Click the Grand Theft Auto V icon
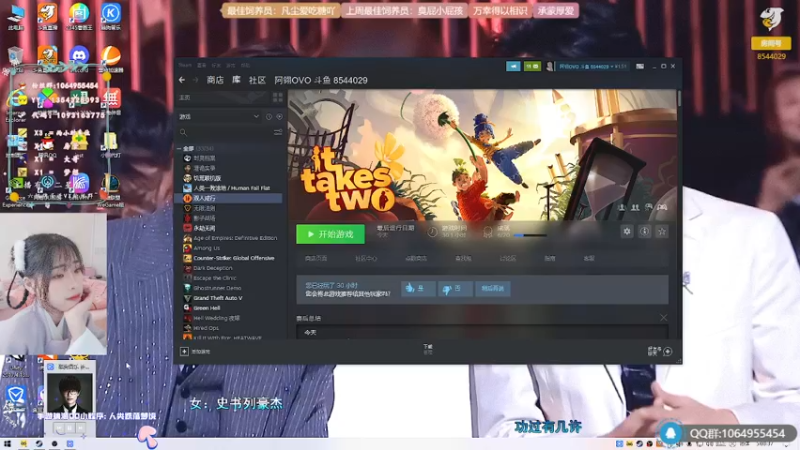Image resolution: width=800 pixels, height=450 pixels. (x=187, y=298)
